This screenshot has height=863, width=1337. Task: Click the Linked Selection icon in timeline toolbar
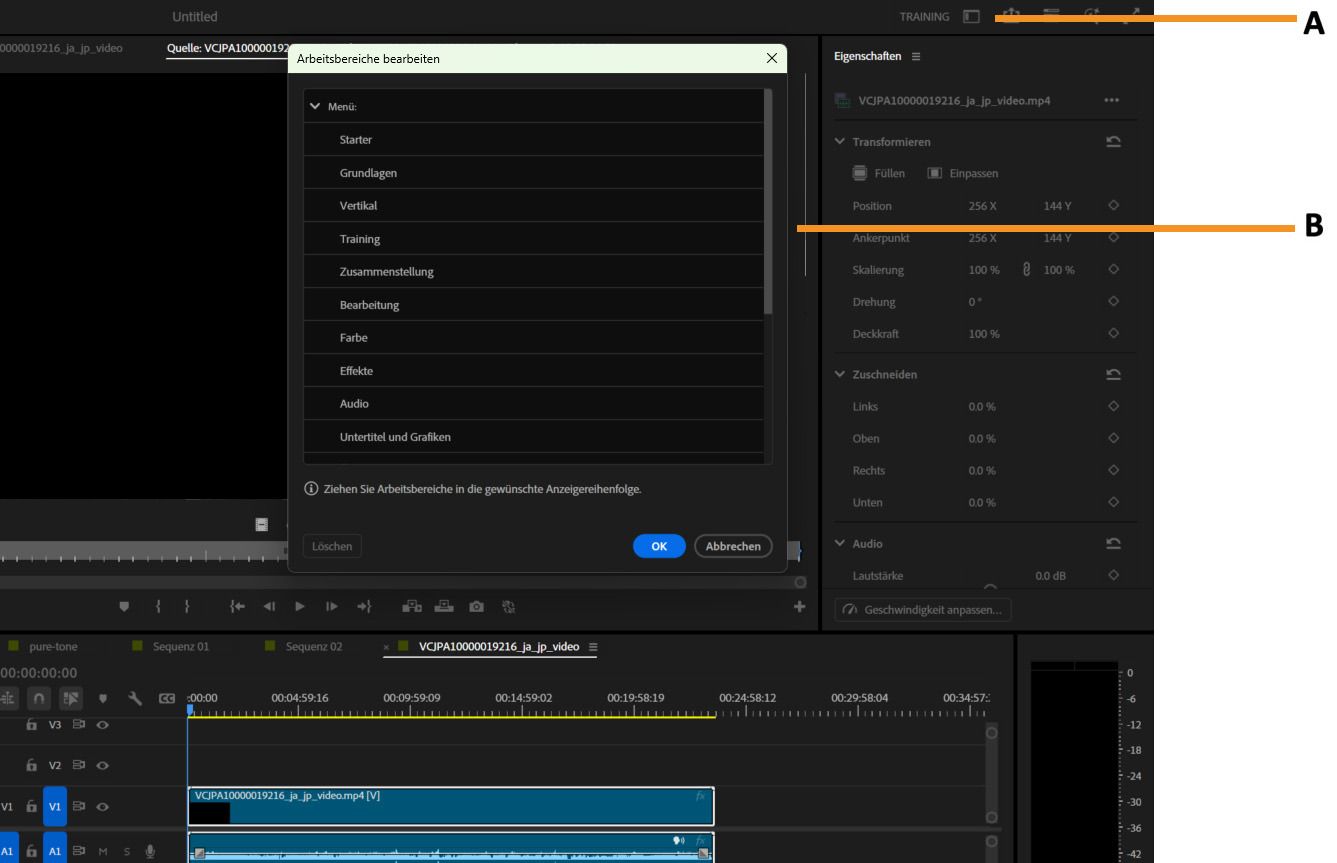70,699
